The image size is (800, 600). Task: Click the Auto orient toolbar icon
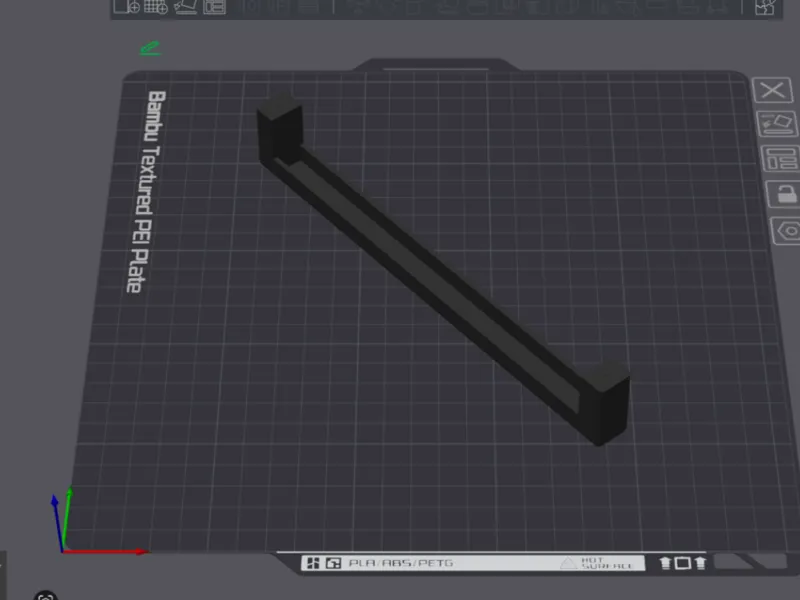[x=185, y=7]
